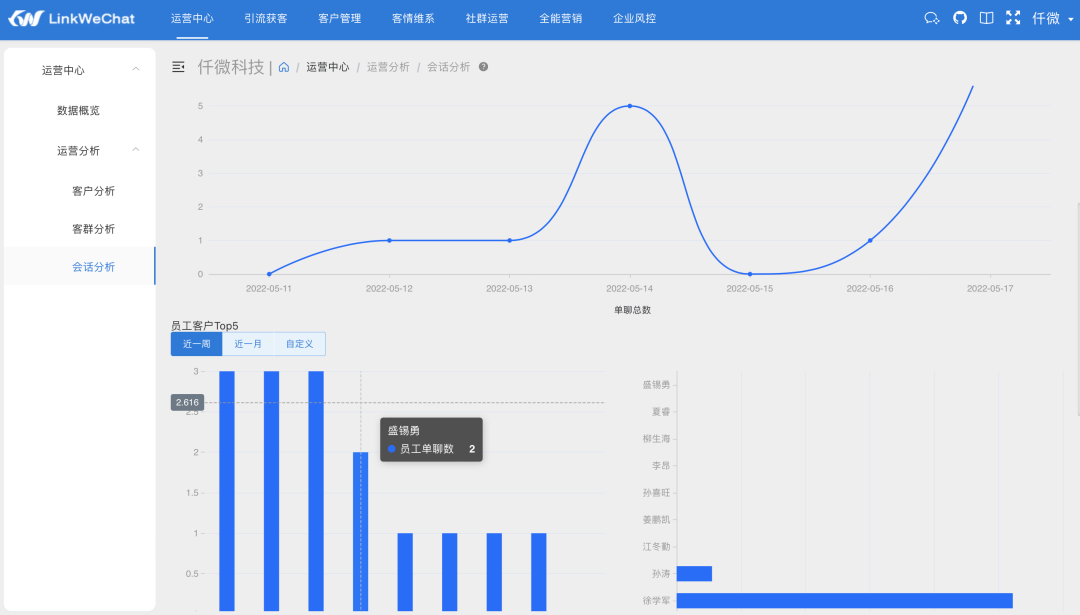1080x615 pixels.
Task: Click 会话分析 breadcrumb text
Action: pos(448,67)
